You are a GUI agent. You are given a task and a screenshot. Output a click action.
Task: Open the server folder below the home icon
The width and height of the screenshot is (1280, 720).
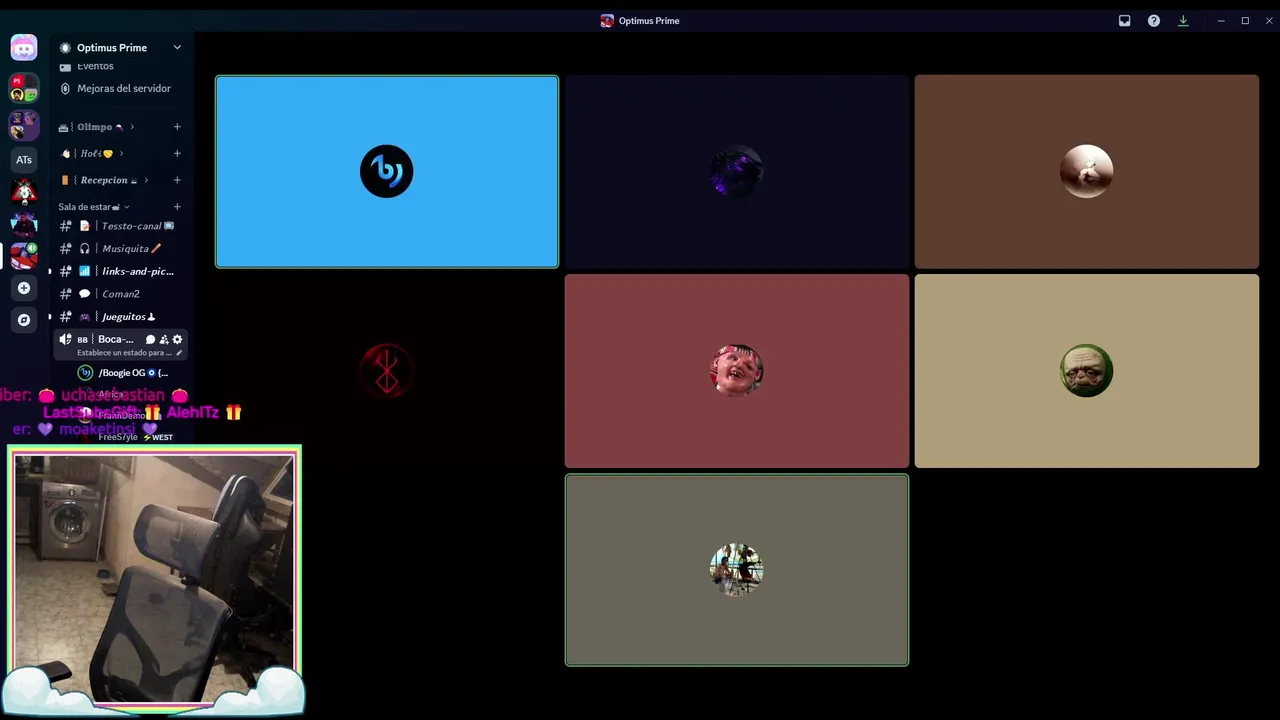24,88
